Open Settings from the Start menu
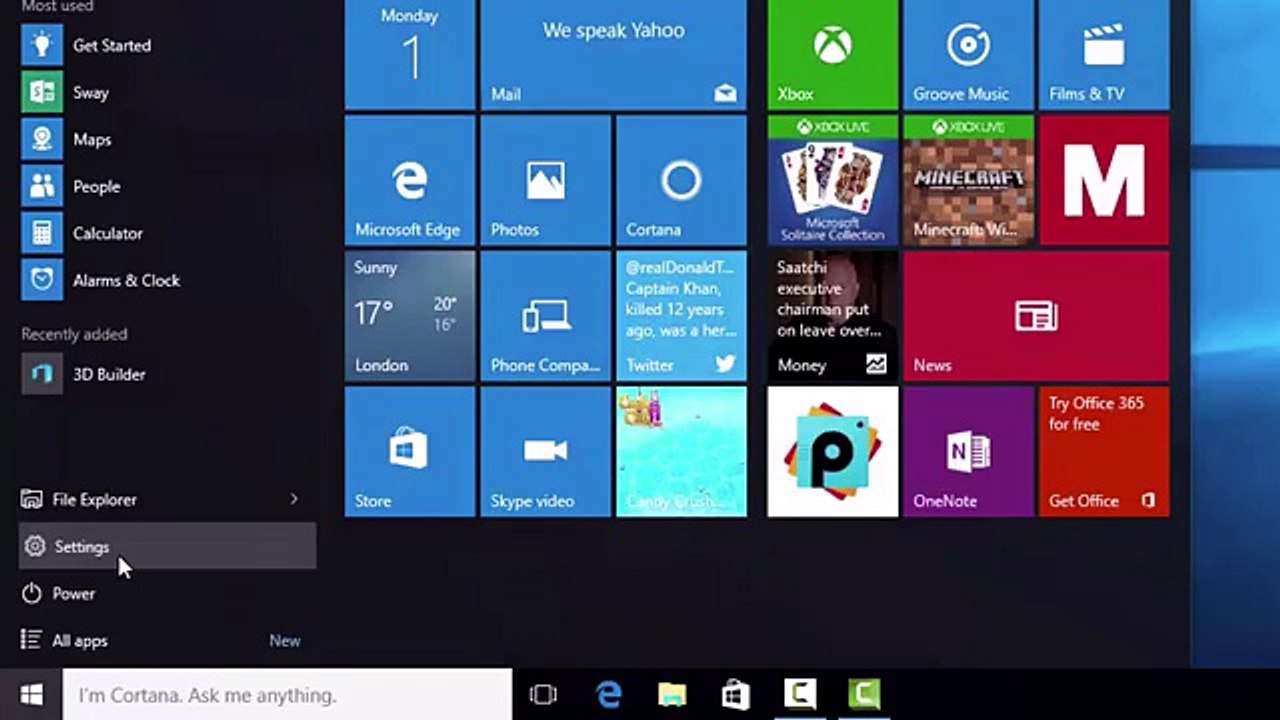This screenshot has height=720, width=1280. pos(167,547)
